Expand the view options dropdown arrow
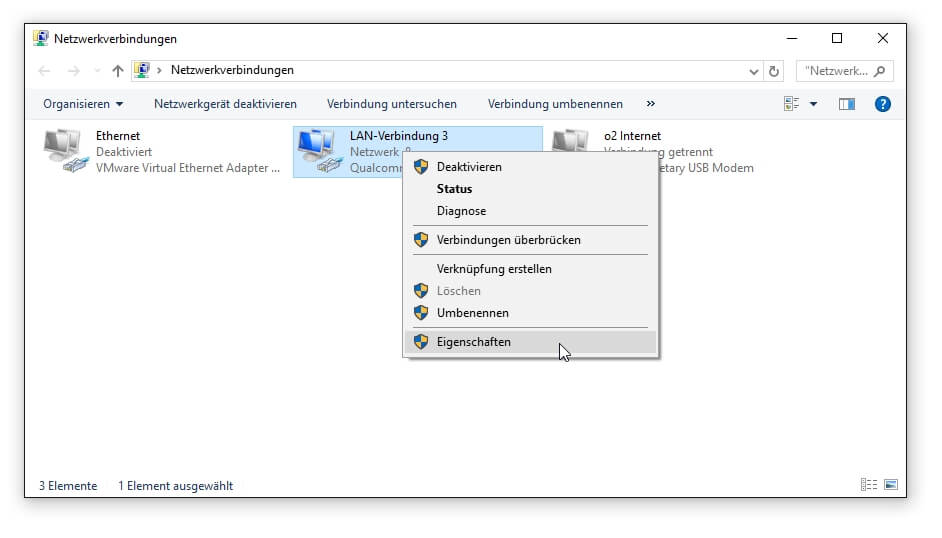942x538 pixels. 813,104
